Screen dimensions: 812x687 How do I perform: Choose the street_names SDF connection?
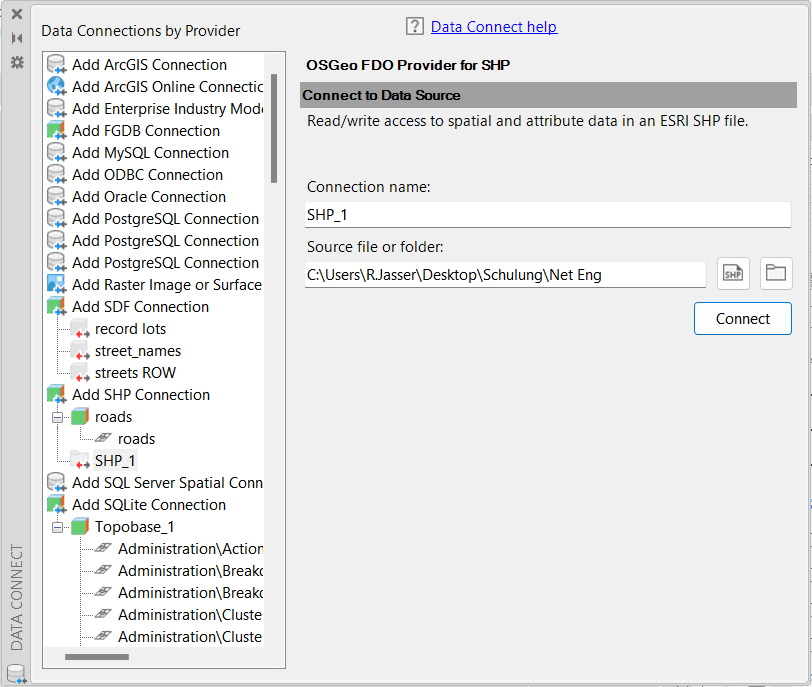[137, 351]
